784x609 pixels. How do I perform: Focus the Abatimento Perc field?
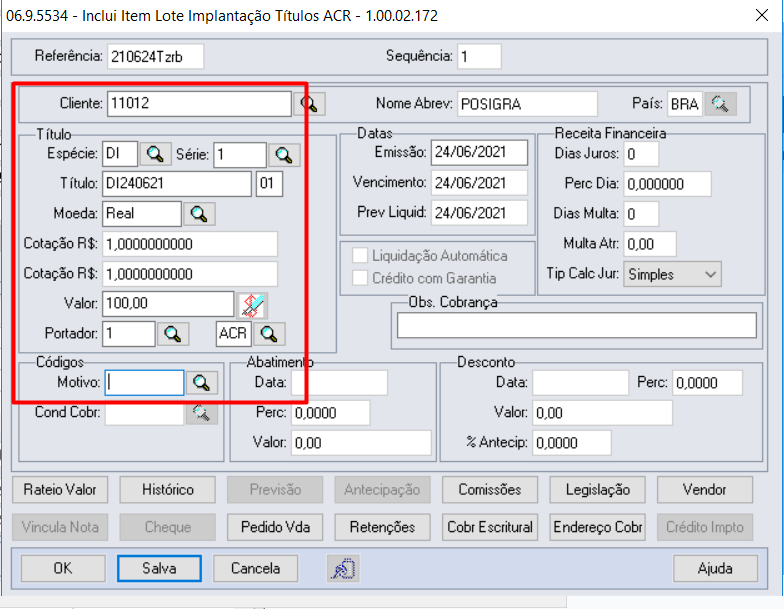click(x=330, y=413)
